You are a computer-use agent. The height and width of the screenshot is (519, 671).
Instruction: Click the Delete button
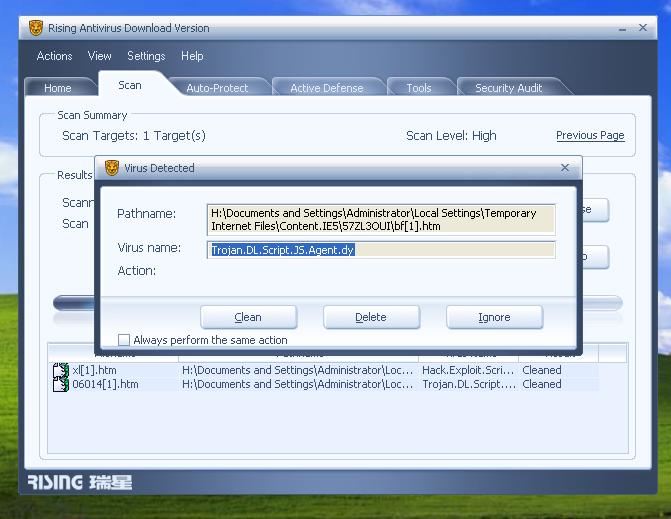point(371,317)
